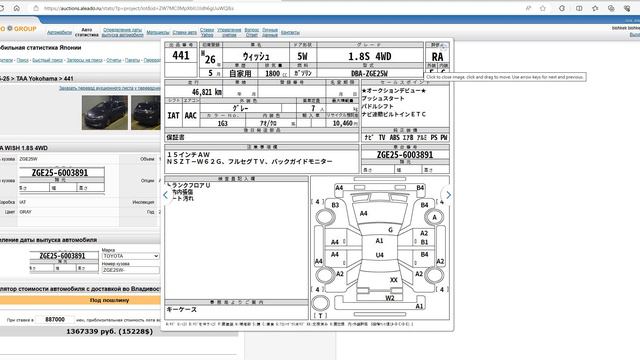Click the W2 mark on car diagram
This screenshot has width=640, height=360.
[x=390, y=298]
